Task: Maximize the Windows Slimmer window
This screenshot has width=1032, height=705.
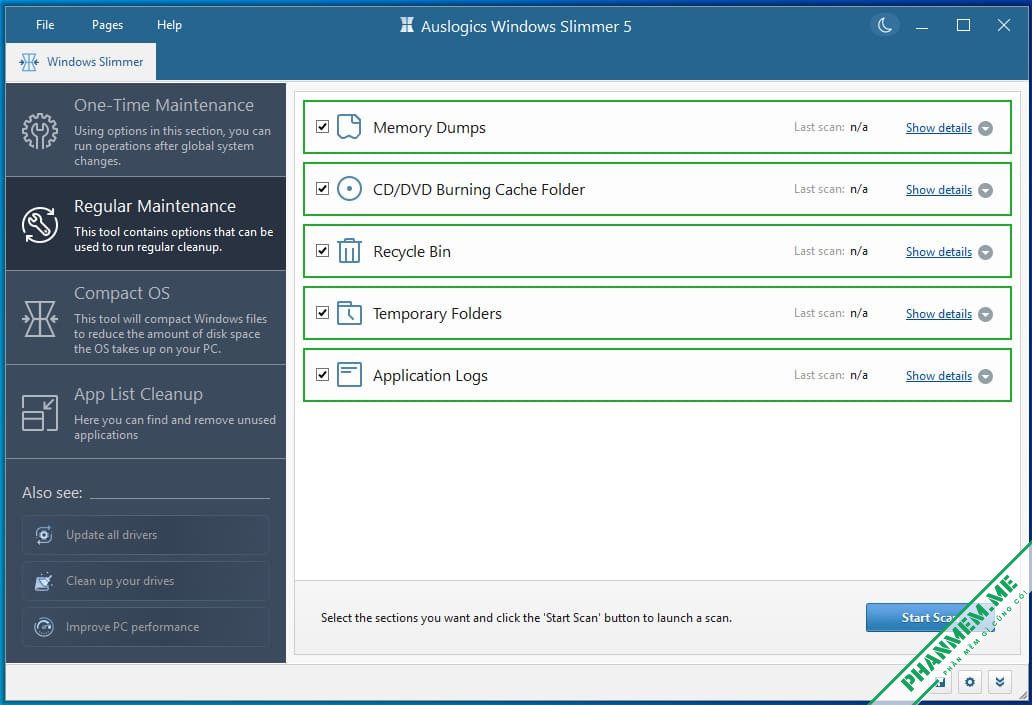Action: click(963, 26)
